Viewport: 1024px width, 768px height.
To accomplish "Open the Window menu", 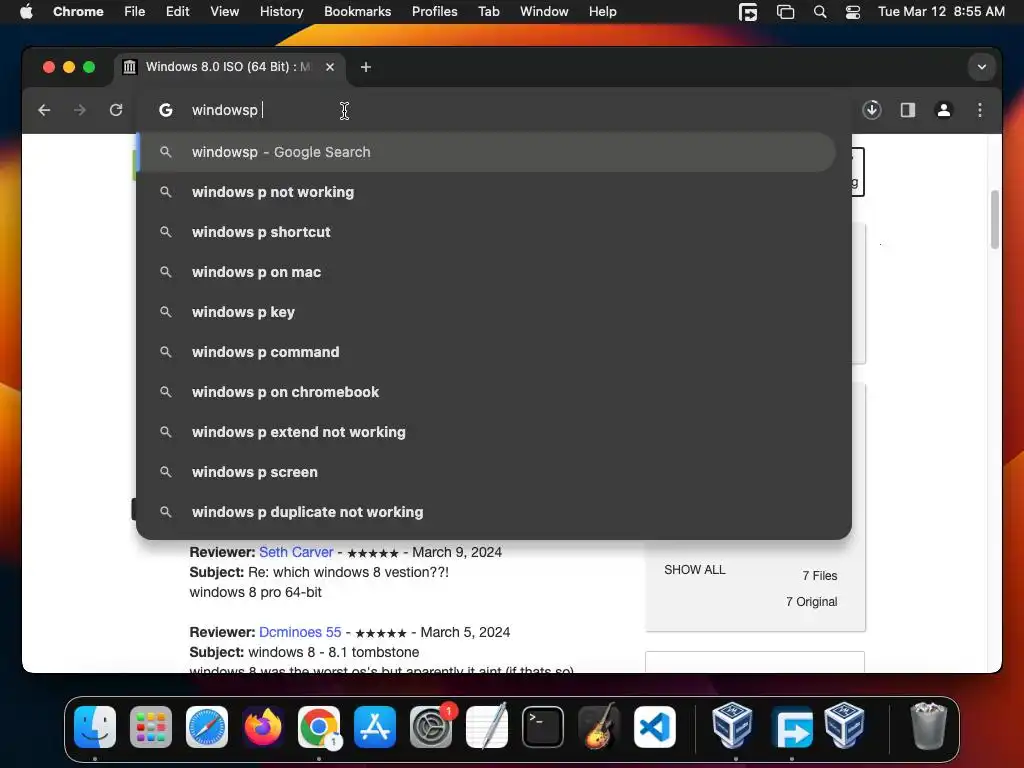I will point(544,12).
